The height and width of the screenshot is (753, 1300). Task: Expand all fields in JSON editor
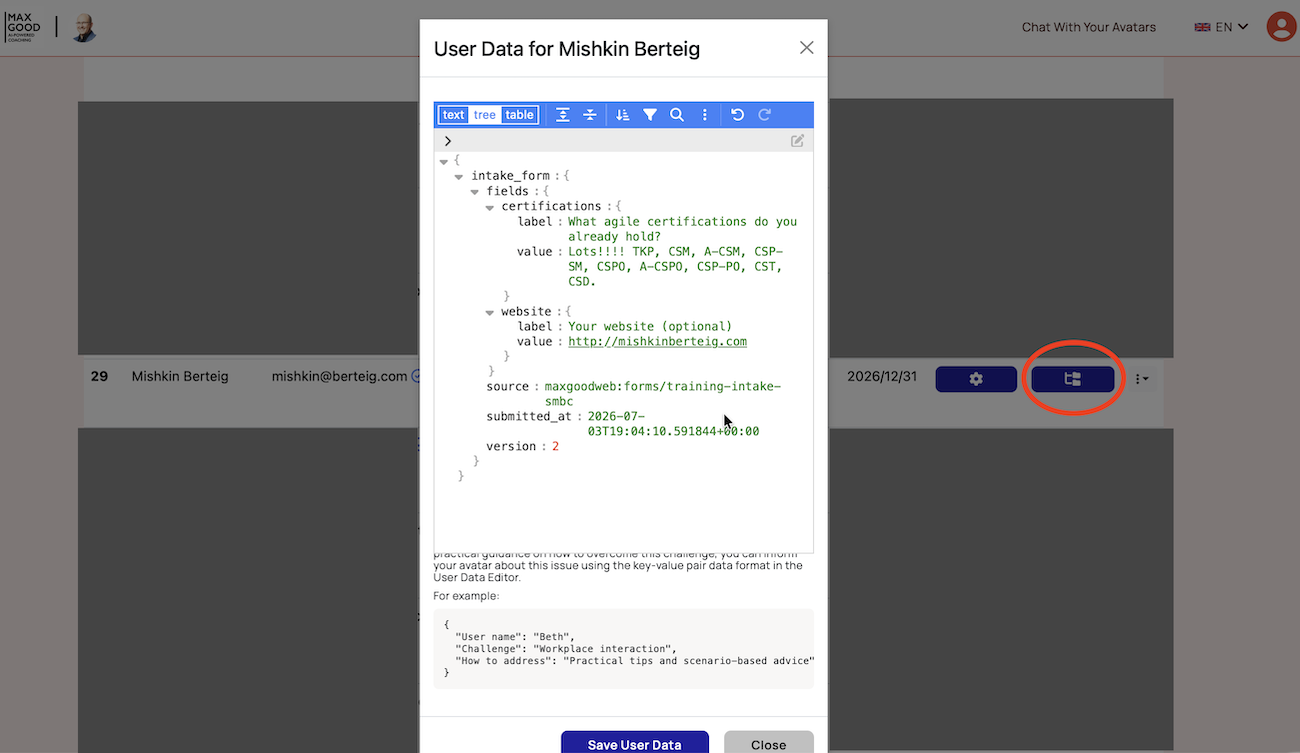[x=563, y=115]
